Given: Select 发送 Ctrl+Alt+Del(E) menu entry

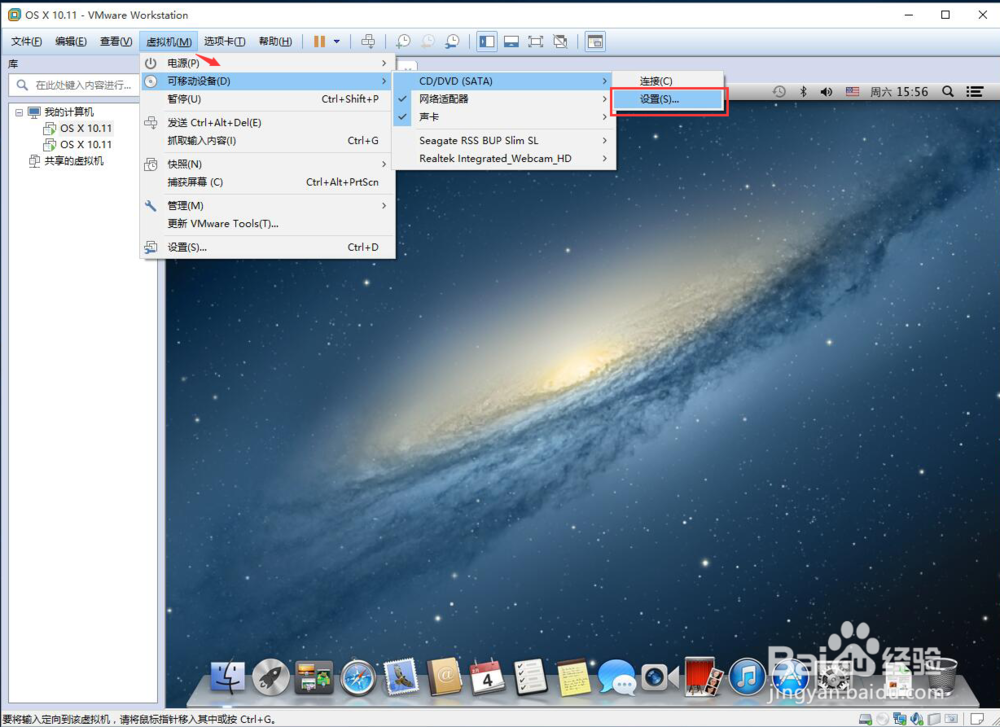Looking at the screenshot, I should pyautogui.click(x=267, y=122).
